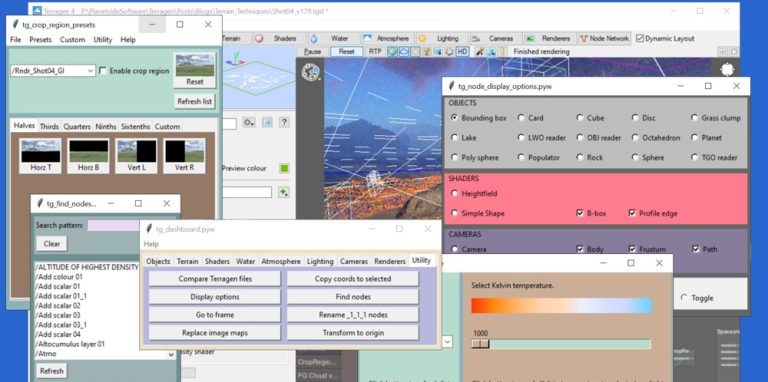
Task: Uncheck the B-box shader checkbox
Action: pyautogui.click(x=580, y=214)
